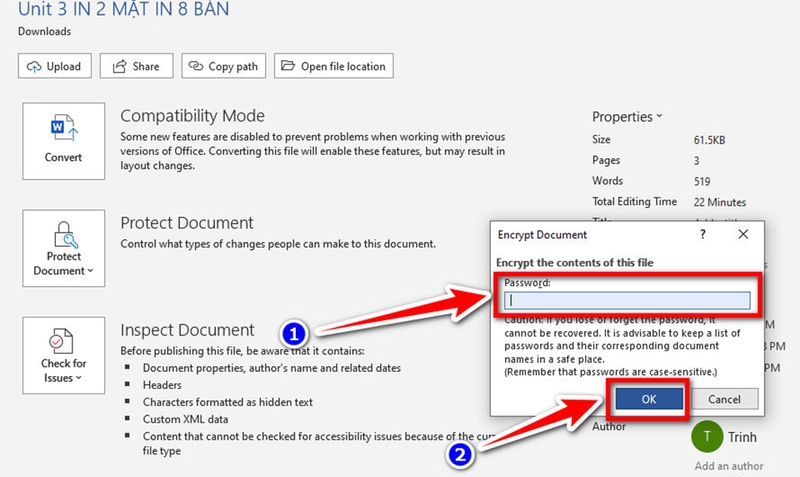Click the Size value 61.5KB
Screen dimensions: 800x477
[709, 140]
